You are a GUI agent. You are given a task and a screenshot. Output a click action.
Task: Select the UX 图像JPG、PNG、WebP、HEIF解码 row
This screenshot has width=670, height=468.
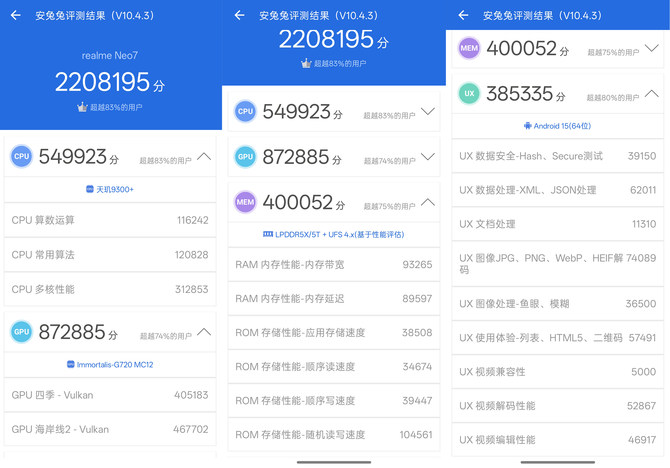[x=558, y=264]
